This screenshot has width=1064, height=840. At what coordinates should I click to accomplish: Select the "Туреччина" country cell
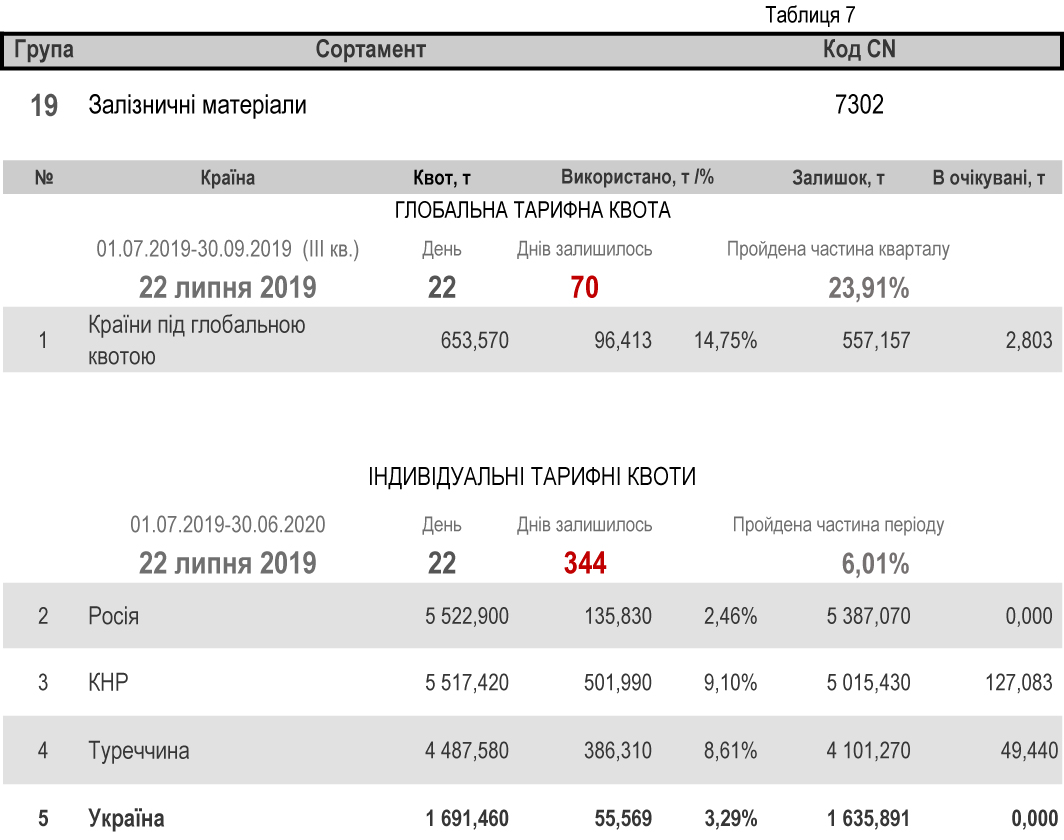[138, 750]
